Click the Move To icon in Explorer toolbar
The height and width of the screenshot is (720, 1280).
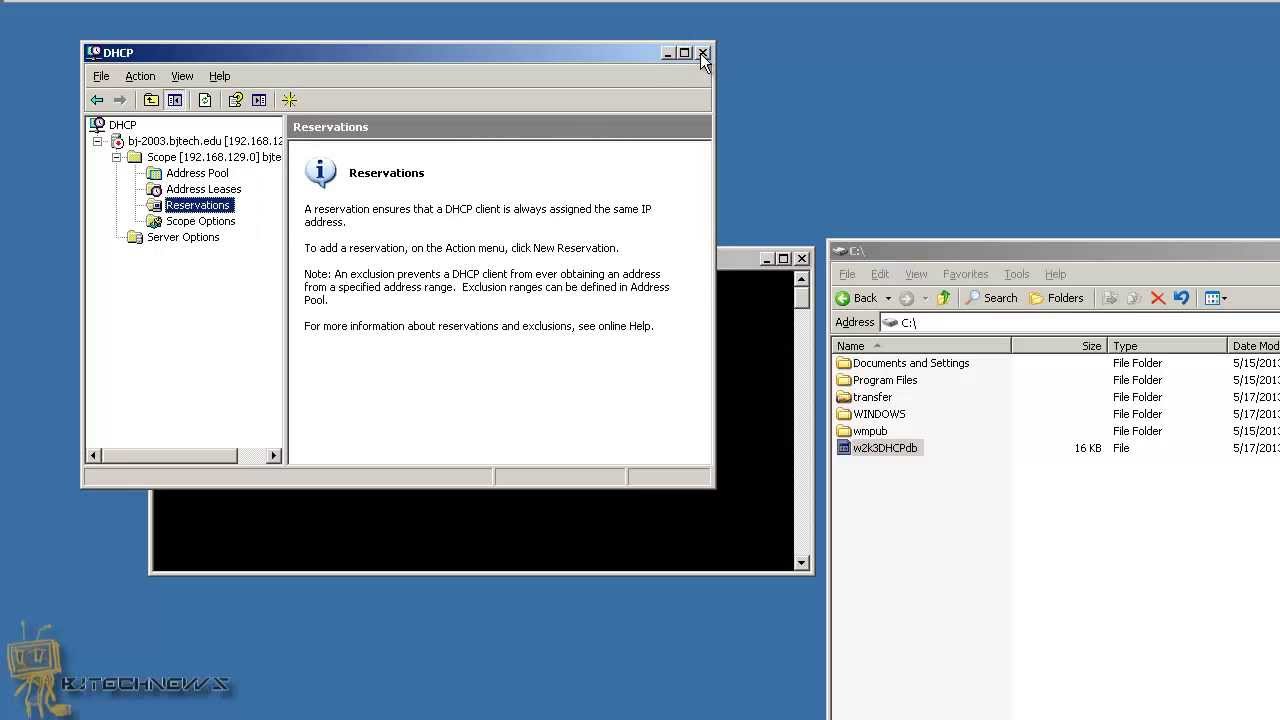click(1110, 298)
